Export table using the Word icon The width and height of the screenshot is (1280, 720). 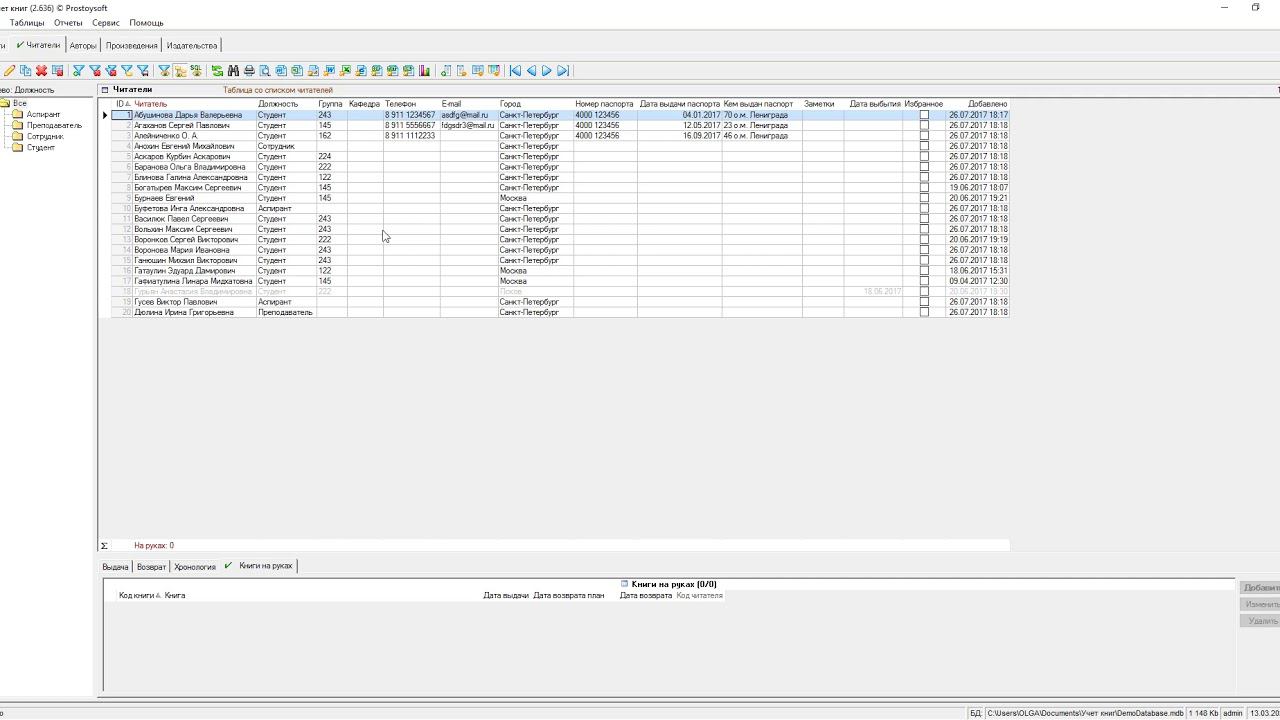click(329, 71)
